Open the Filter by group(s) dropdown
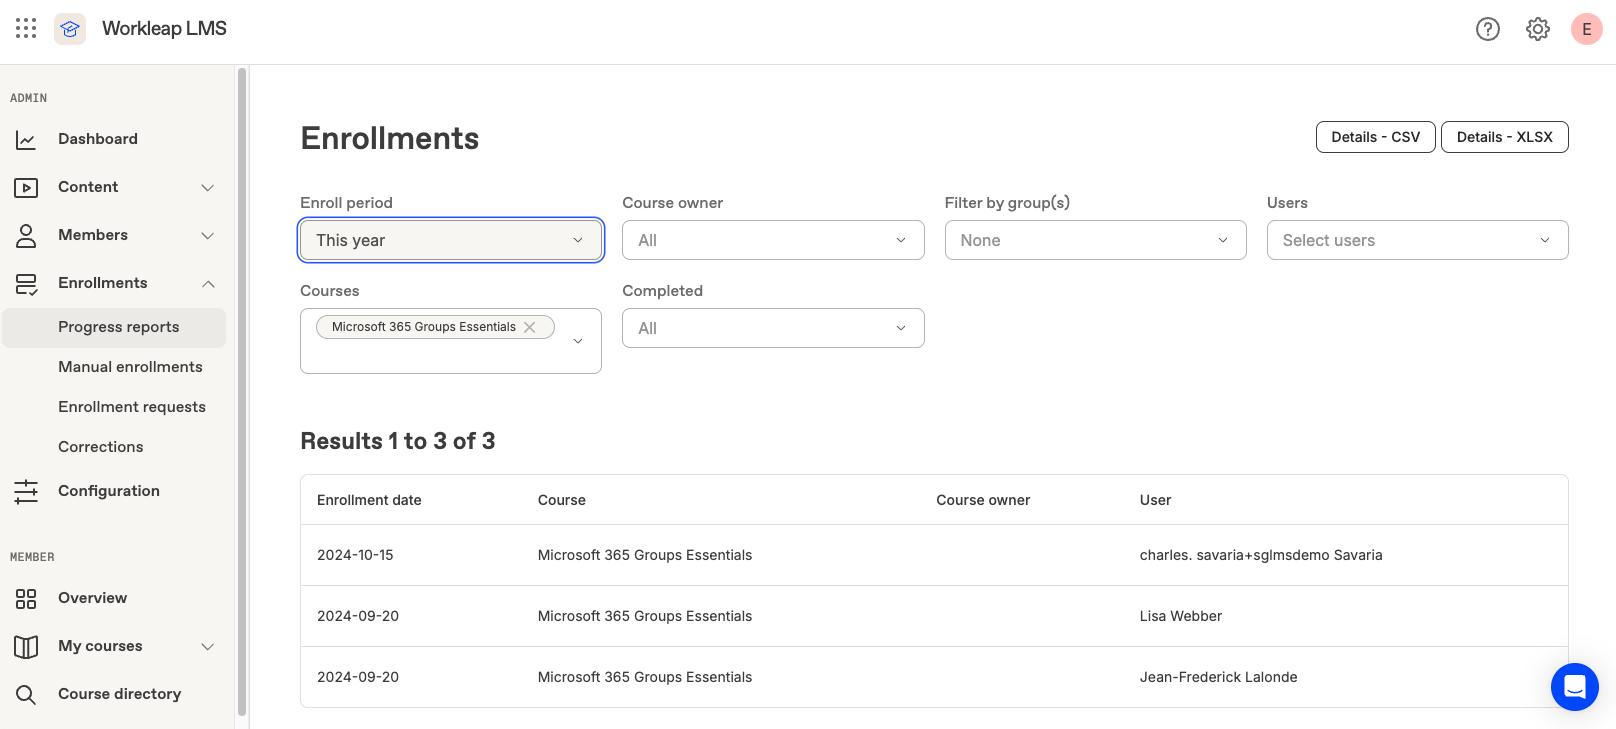 click(x=1095, y=240)
